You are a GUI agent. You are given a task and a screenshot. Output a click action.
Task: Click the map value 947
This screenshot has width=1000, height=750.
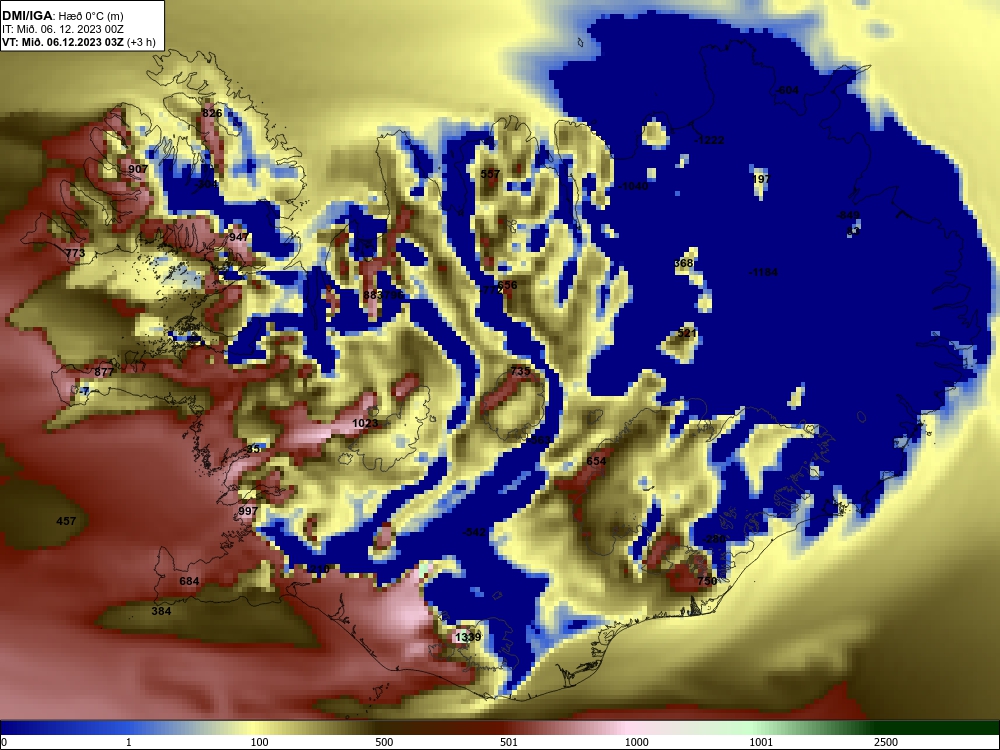pyautogui.click(x=239, y=237)
